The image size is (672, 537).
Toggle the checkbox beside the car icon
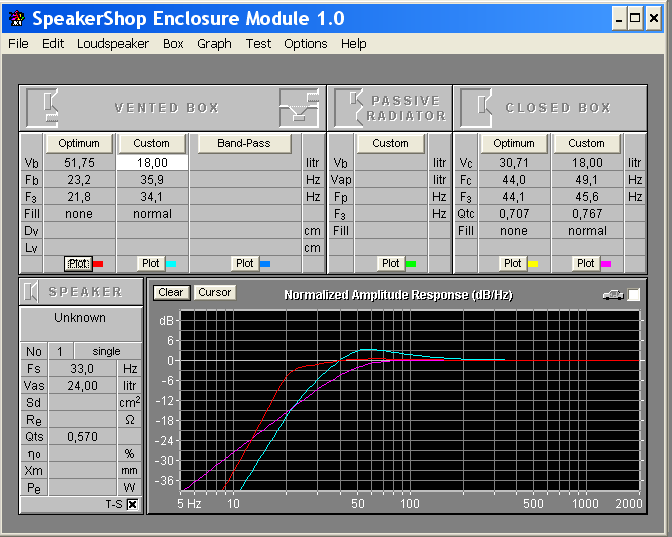pyautogui.click(x=633, y=295)
